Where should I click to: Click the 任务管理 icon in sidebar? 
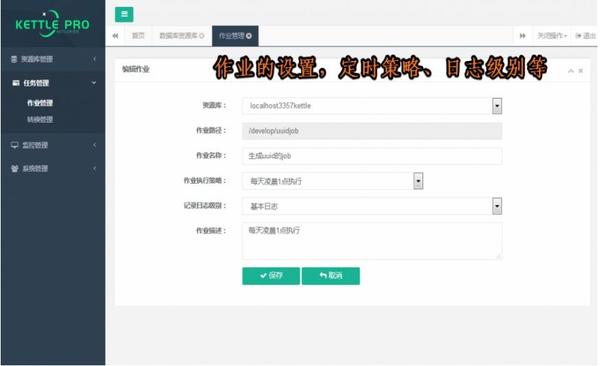[16, 83]
